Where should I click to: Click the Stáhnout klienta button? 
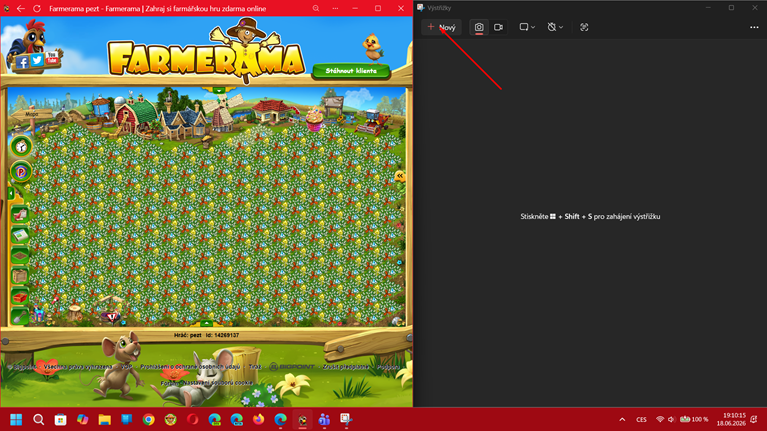click(351, 71)
